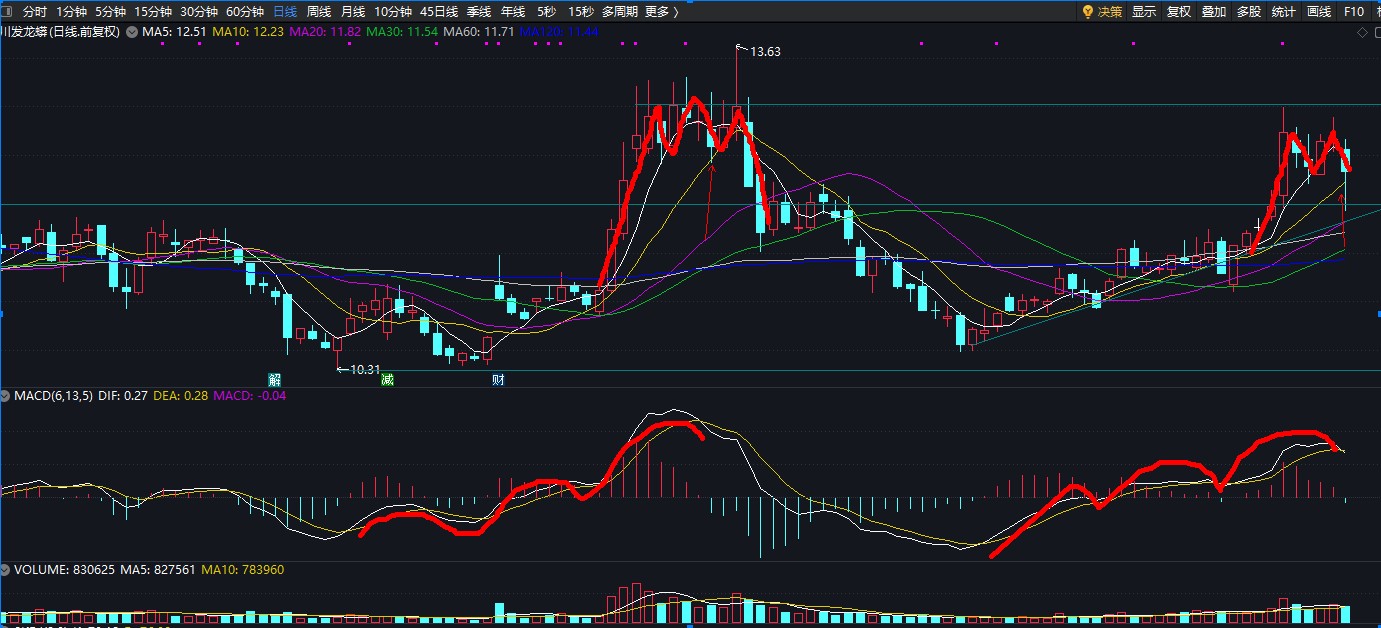Viewport: 1381px width, 628px height.
Task: Click the VOLUME: 830625 value
Action: click(64, 569)
